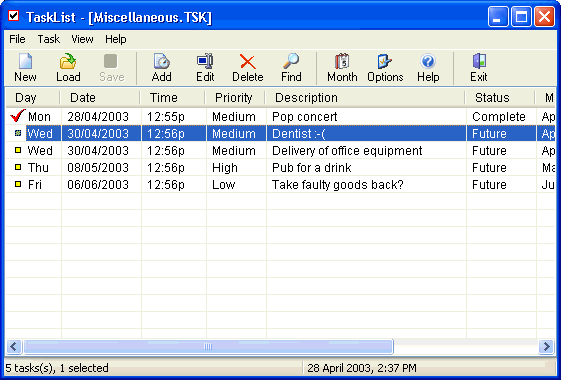This screenshot has height=380, width=561.
Task: Sort by the Description column header
Action: coord(365,98)
